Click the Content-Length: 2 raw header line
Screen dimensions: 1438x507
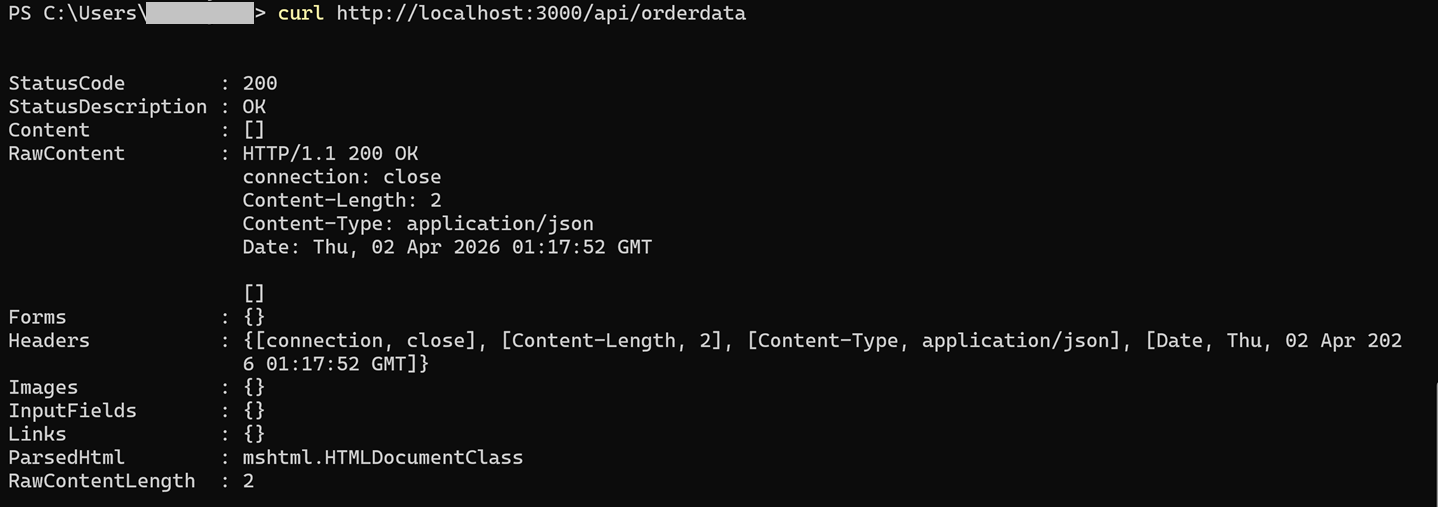(x=341, y=200)
